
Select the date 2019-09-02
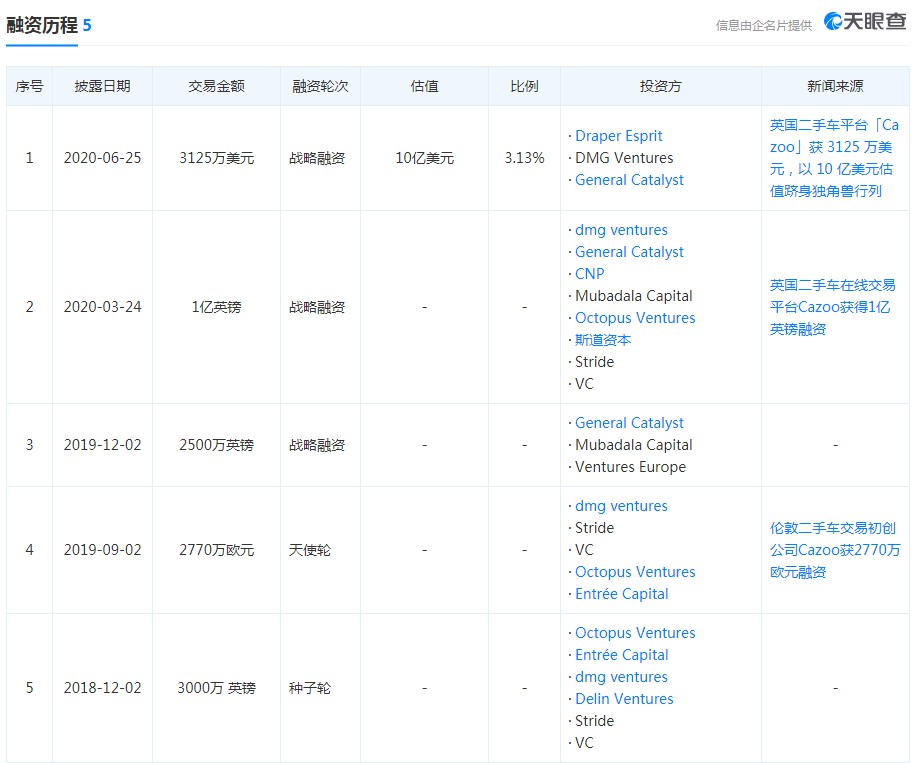click(102, 550)
